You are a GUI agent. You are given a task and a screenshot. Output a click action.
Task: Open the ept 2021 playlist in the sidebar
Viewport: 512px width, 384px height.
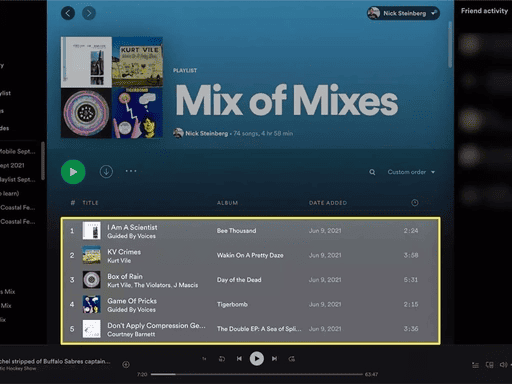click(x=12, y=165)
